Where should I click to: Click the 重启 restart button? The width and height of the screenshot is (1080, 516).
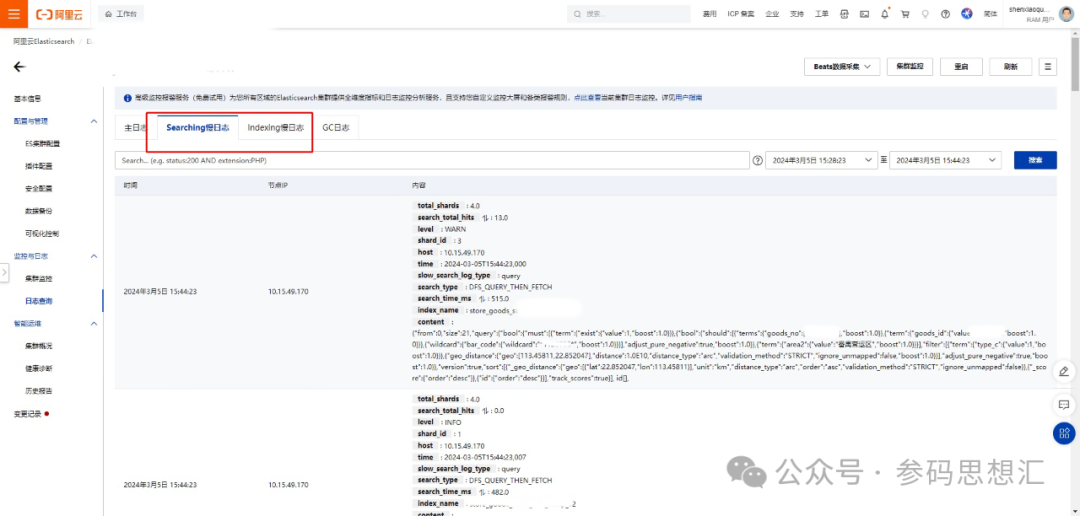[962, 67]
